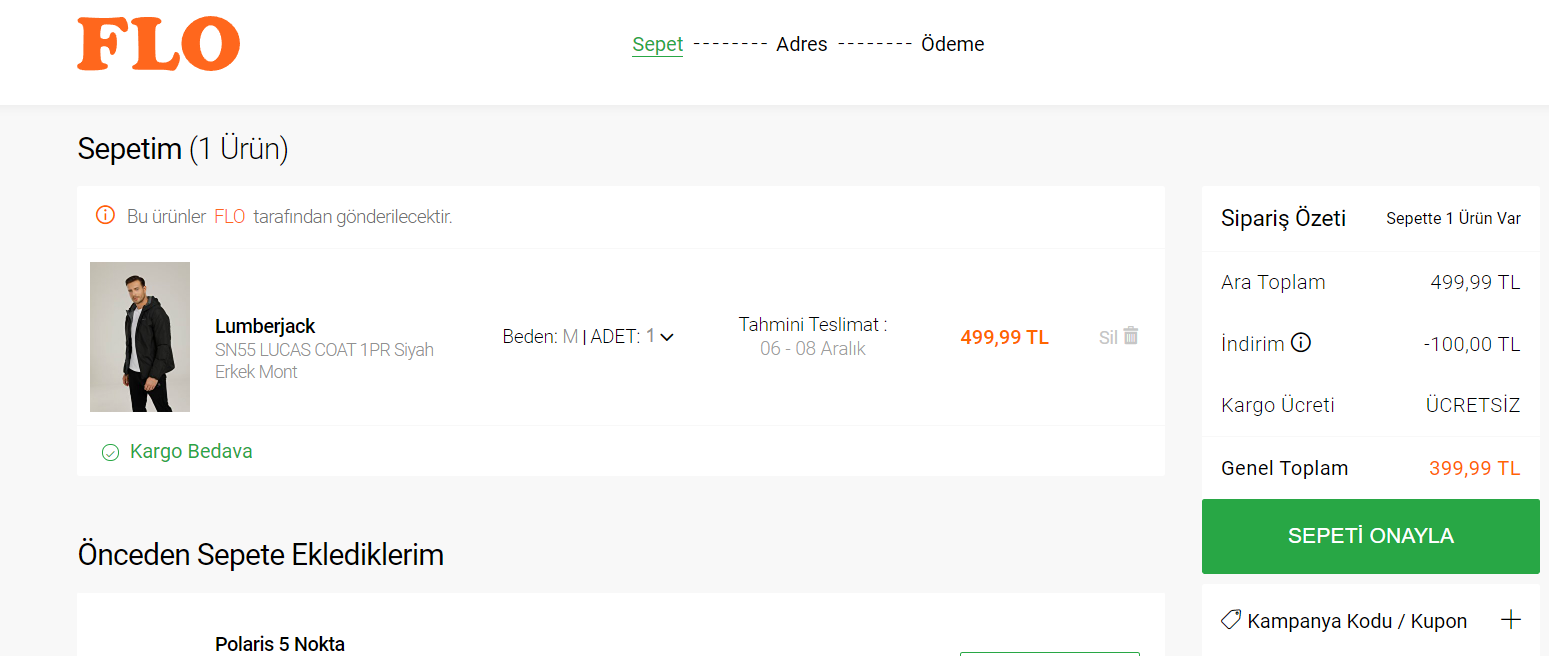Image resolution: width=1549 pixels, height=656 pixels.
Task: Click the Lumberjack coat thumbnail
Action: click(140, 337)
